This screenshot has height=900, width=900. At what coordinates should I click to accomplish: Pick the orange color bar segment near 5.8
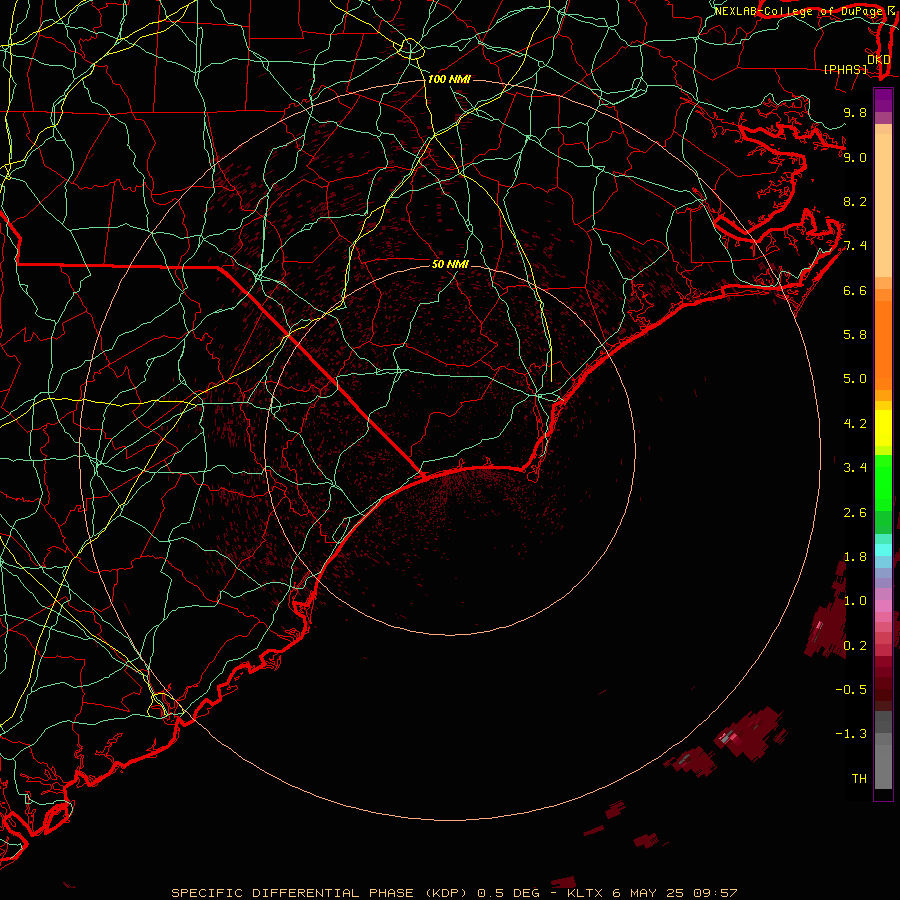[883, 346]
